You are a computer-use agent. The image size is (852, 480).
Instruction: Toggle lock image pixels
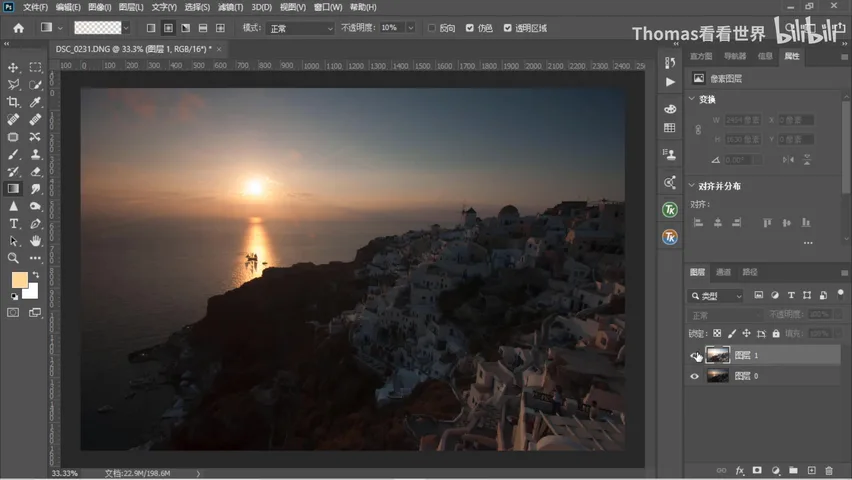pos(732,333)
